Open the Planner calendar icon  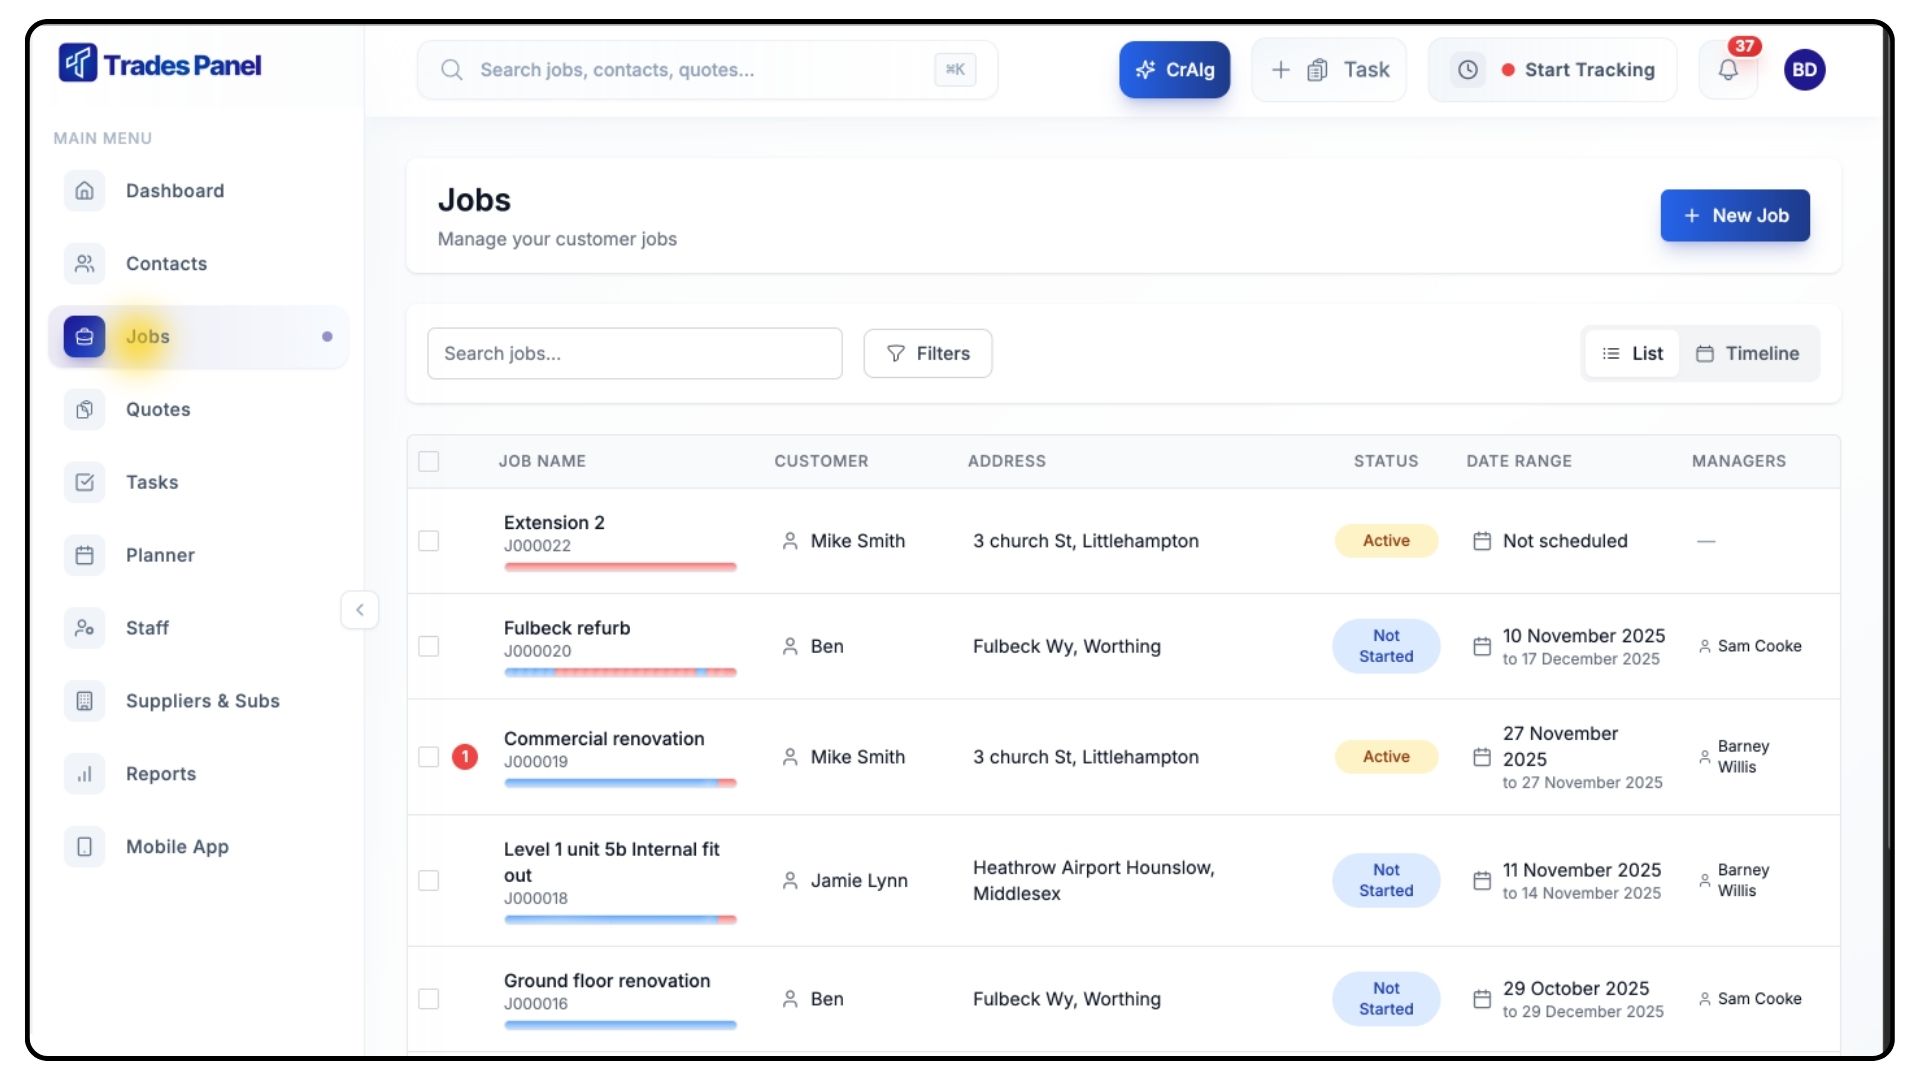pos(85,555)
